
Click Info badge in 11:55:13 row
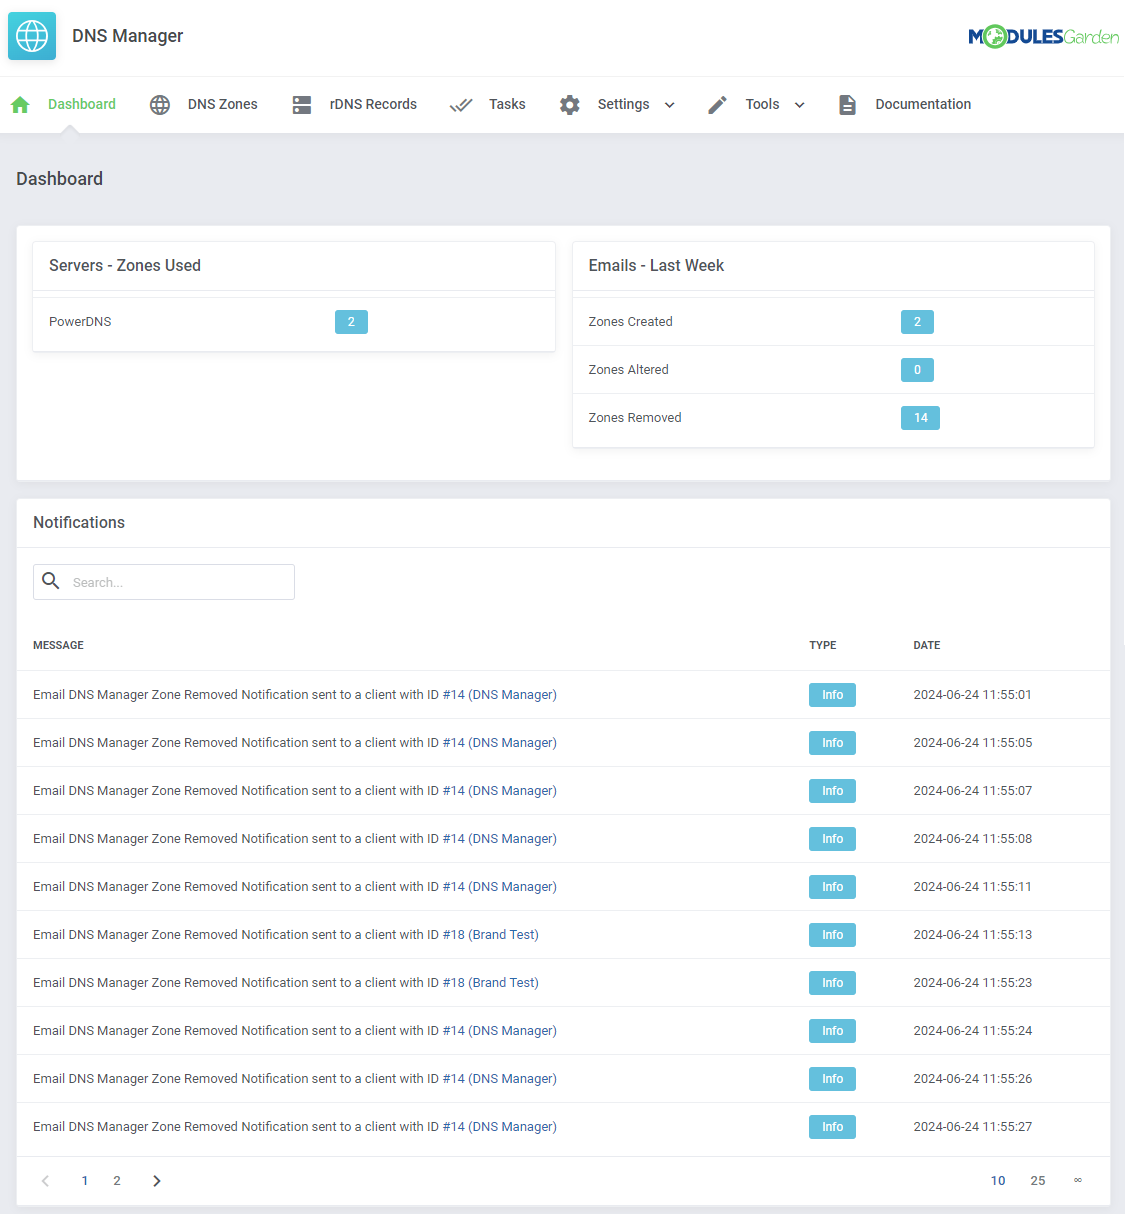click(832, 935)
